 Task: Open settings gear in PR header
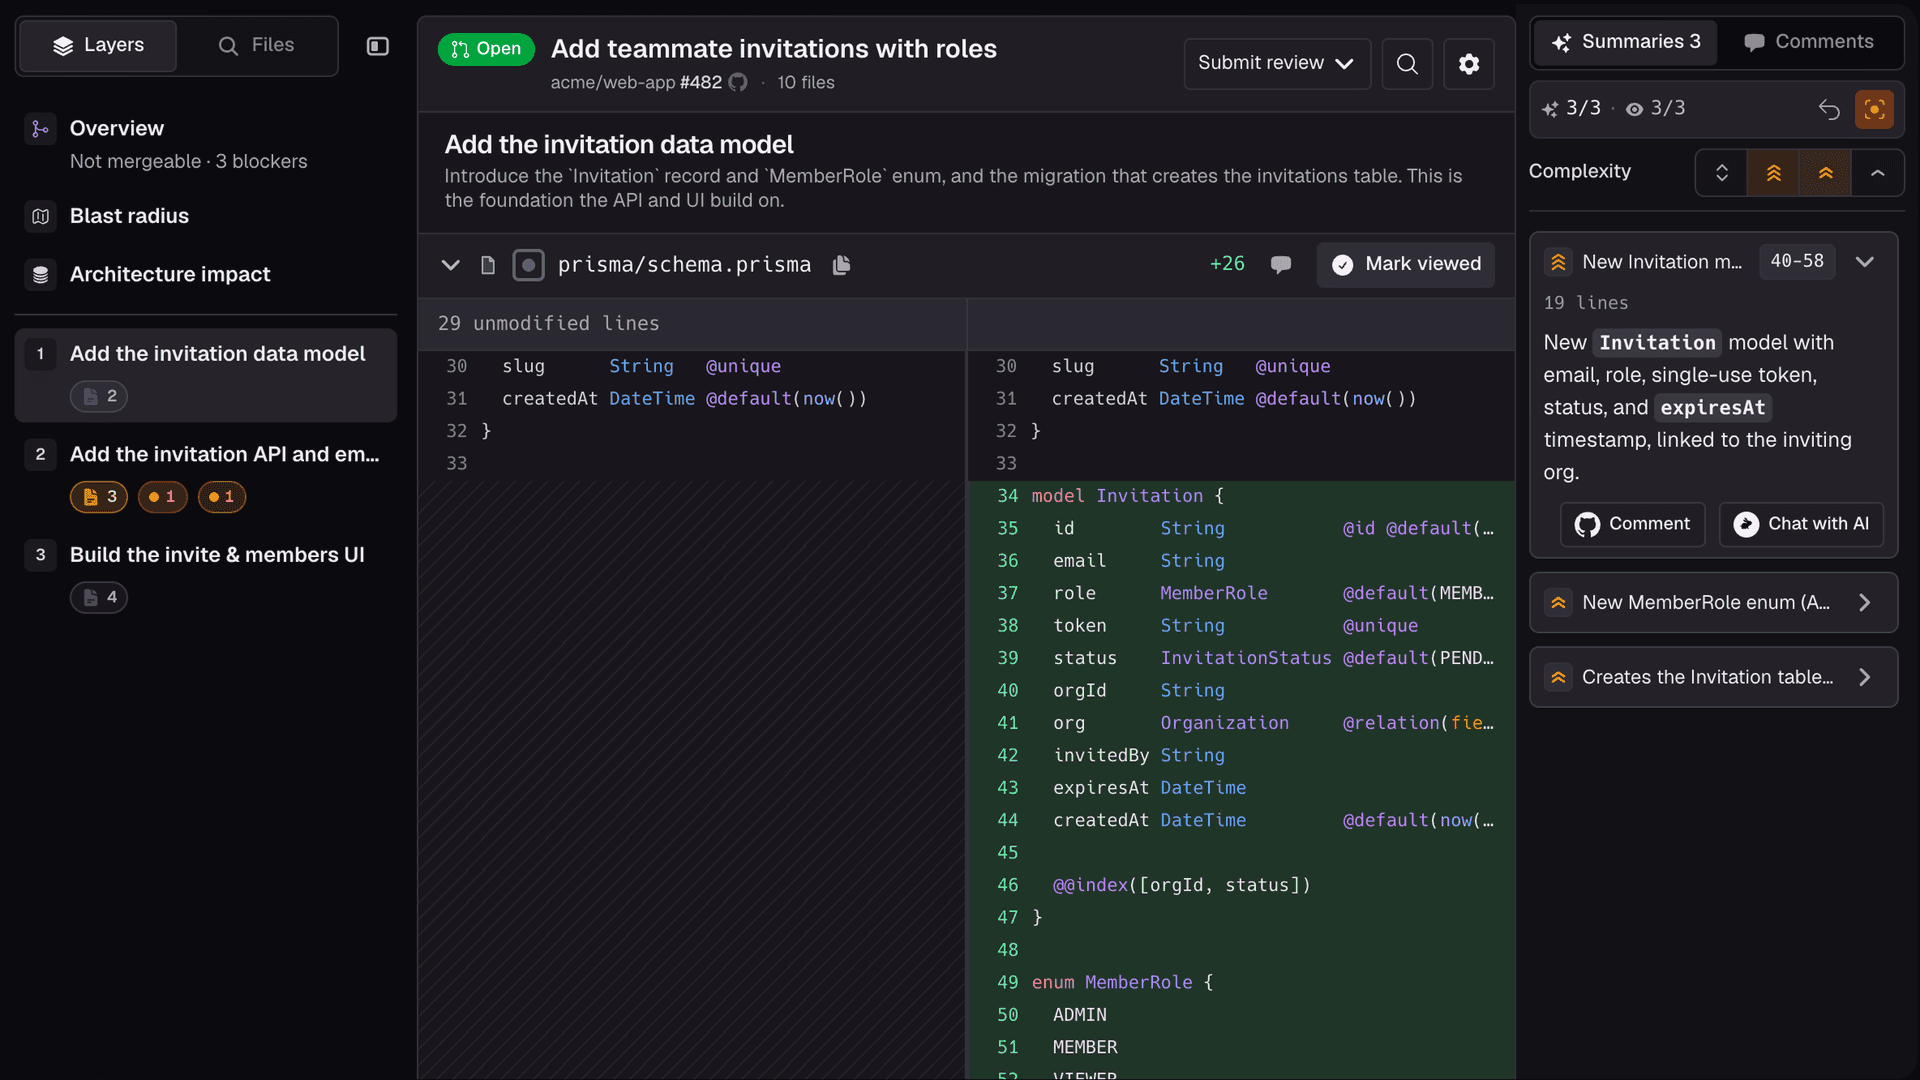pos(1469,64)
